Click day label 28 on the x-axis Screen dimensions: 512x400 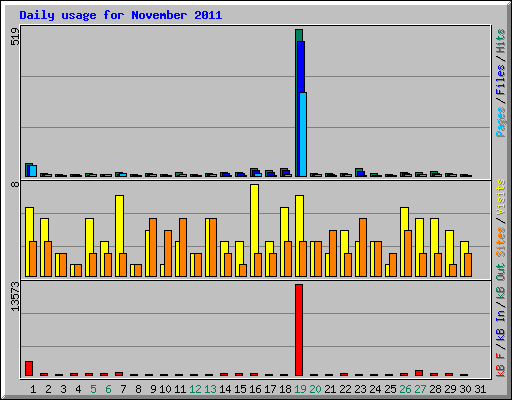point(435,389)
